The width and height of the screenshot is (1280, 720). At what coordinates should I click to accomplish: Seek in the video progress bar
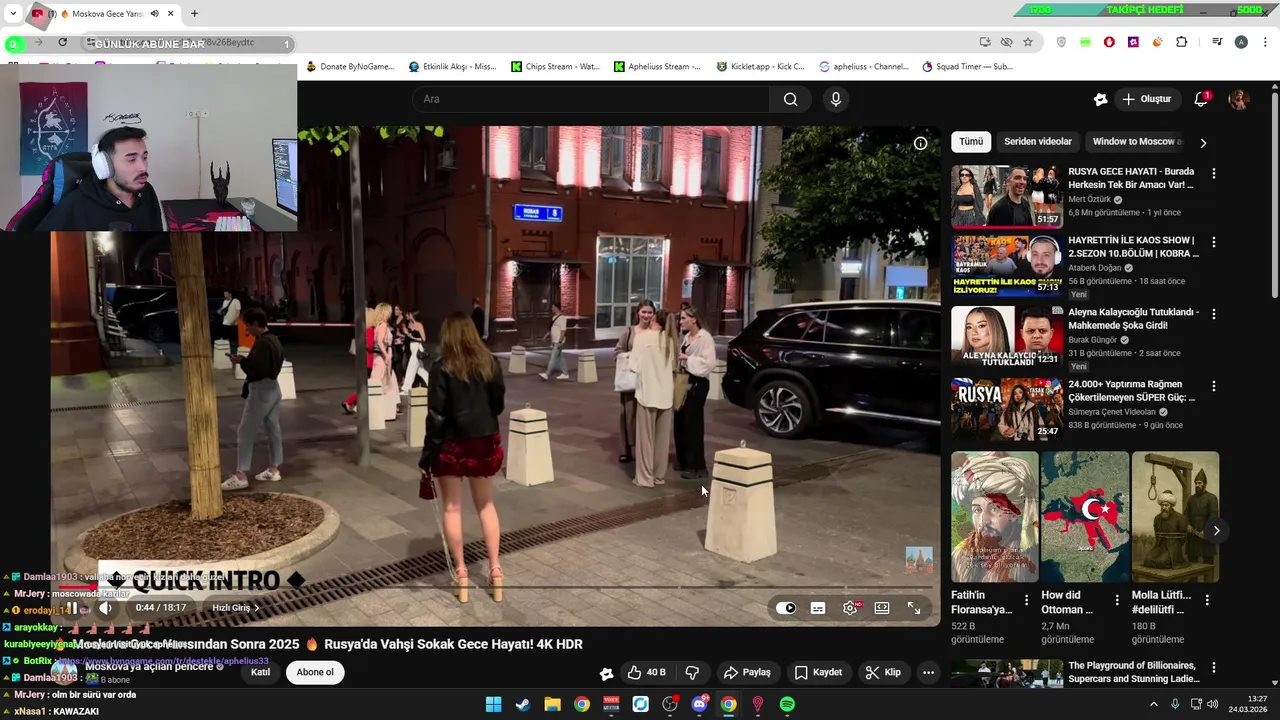495,587
